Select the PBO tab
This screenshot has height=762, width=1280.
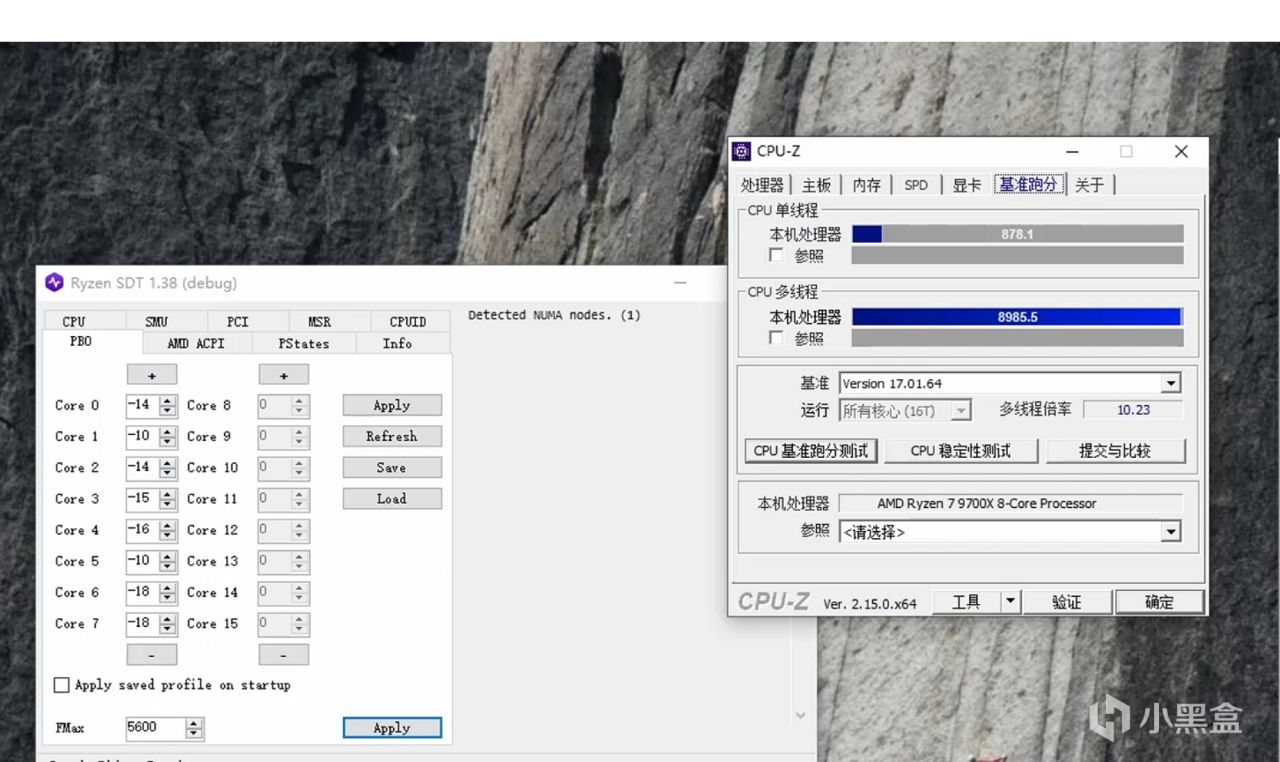pyautogui.click(x=81, y=342)
